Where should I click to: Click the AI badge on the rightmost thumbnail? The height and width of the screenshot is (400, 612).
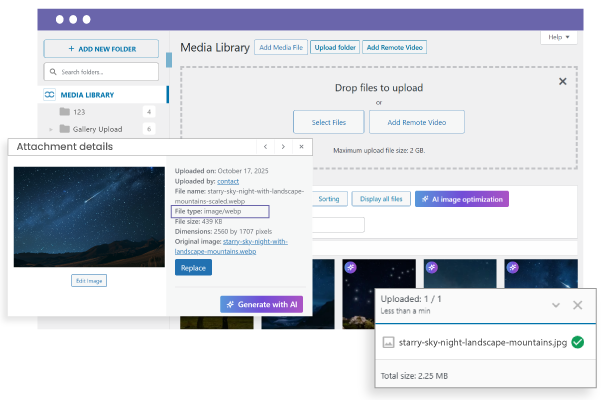(512, 267)
